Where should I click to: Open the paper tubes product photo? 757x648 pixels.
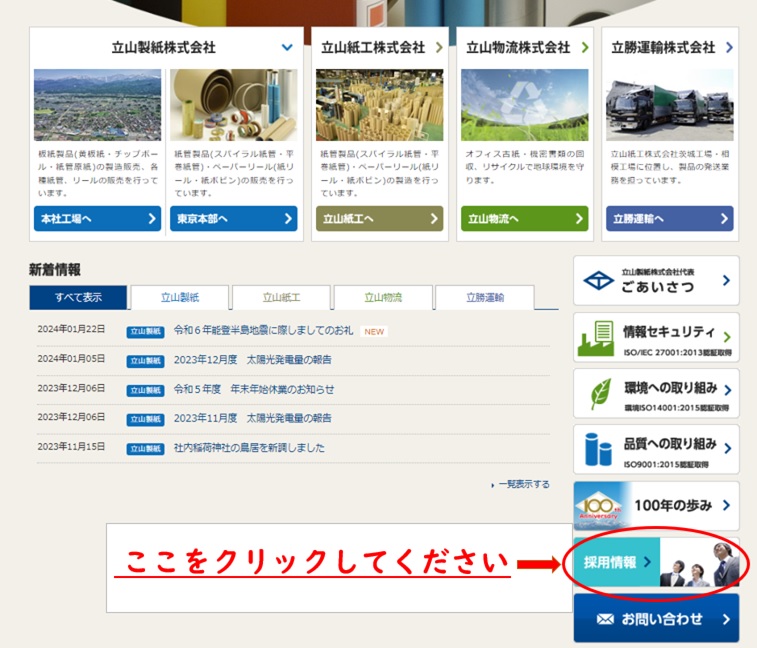click(234, 105)
